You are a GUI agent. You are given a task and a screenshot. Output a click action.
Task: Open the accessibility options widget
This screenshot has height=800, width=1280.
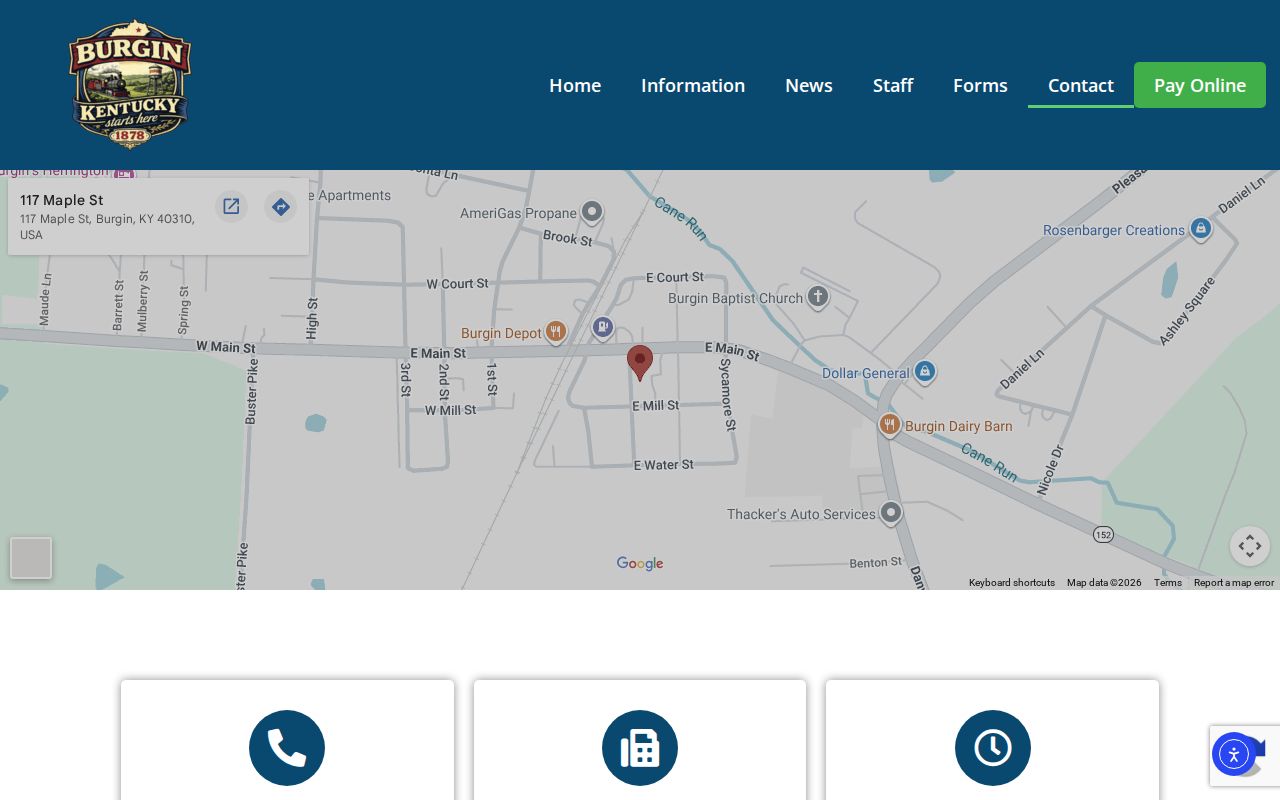pos(1234,754)
